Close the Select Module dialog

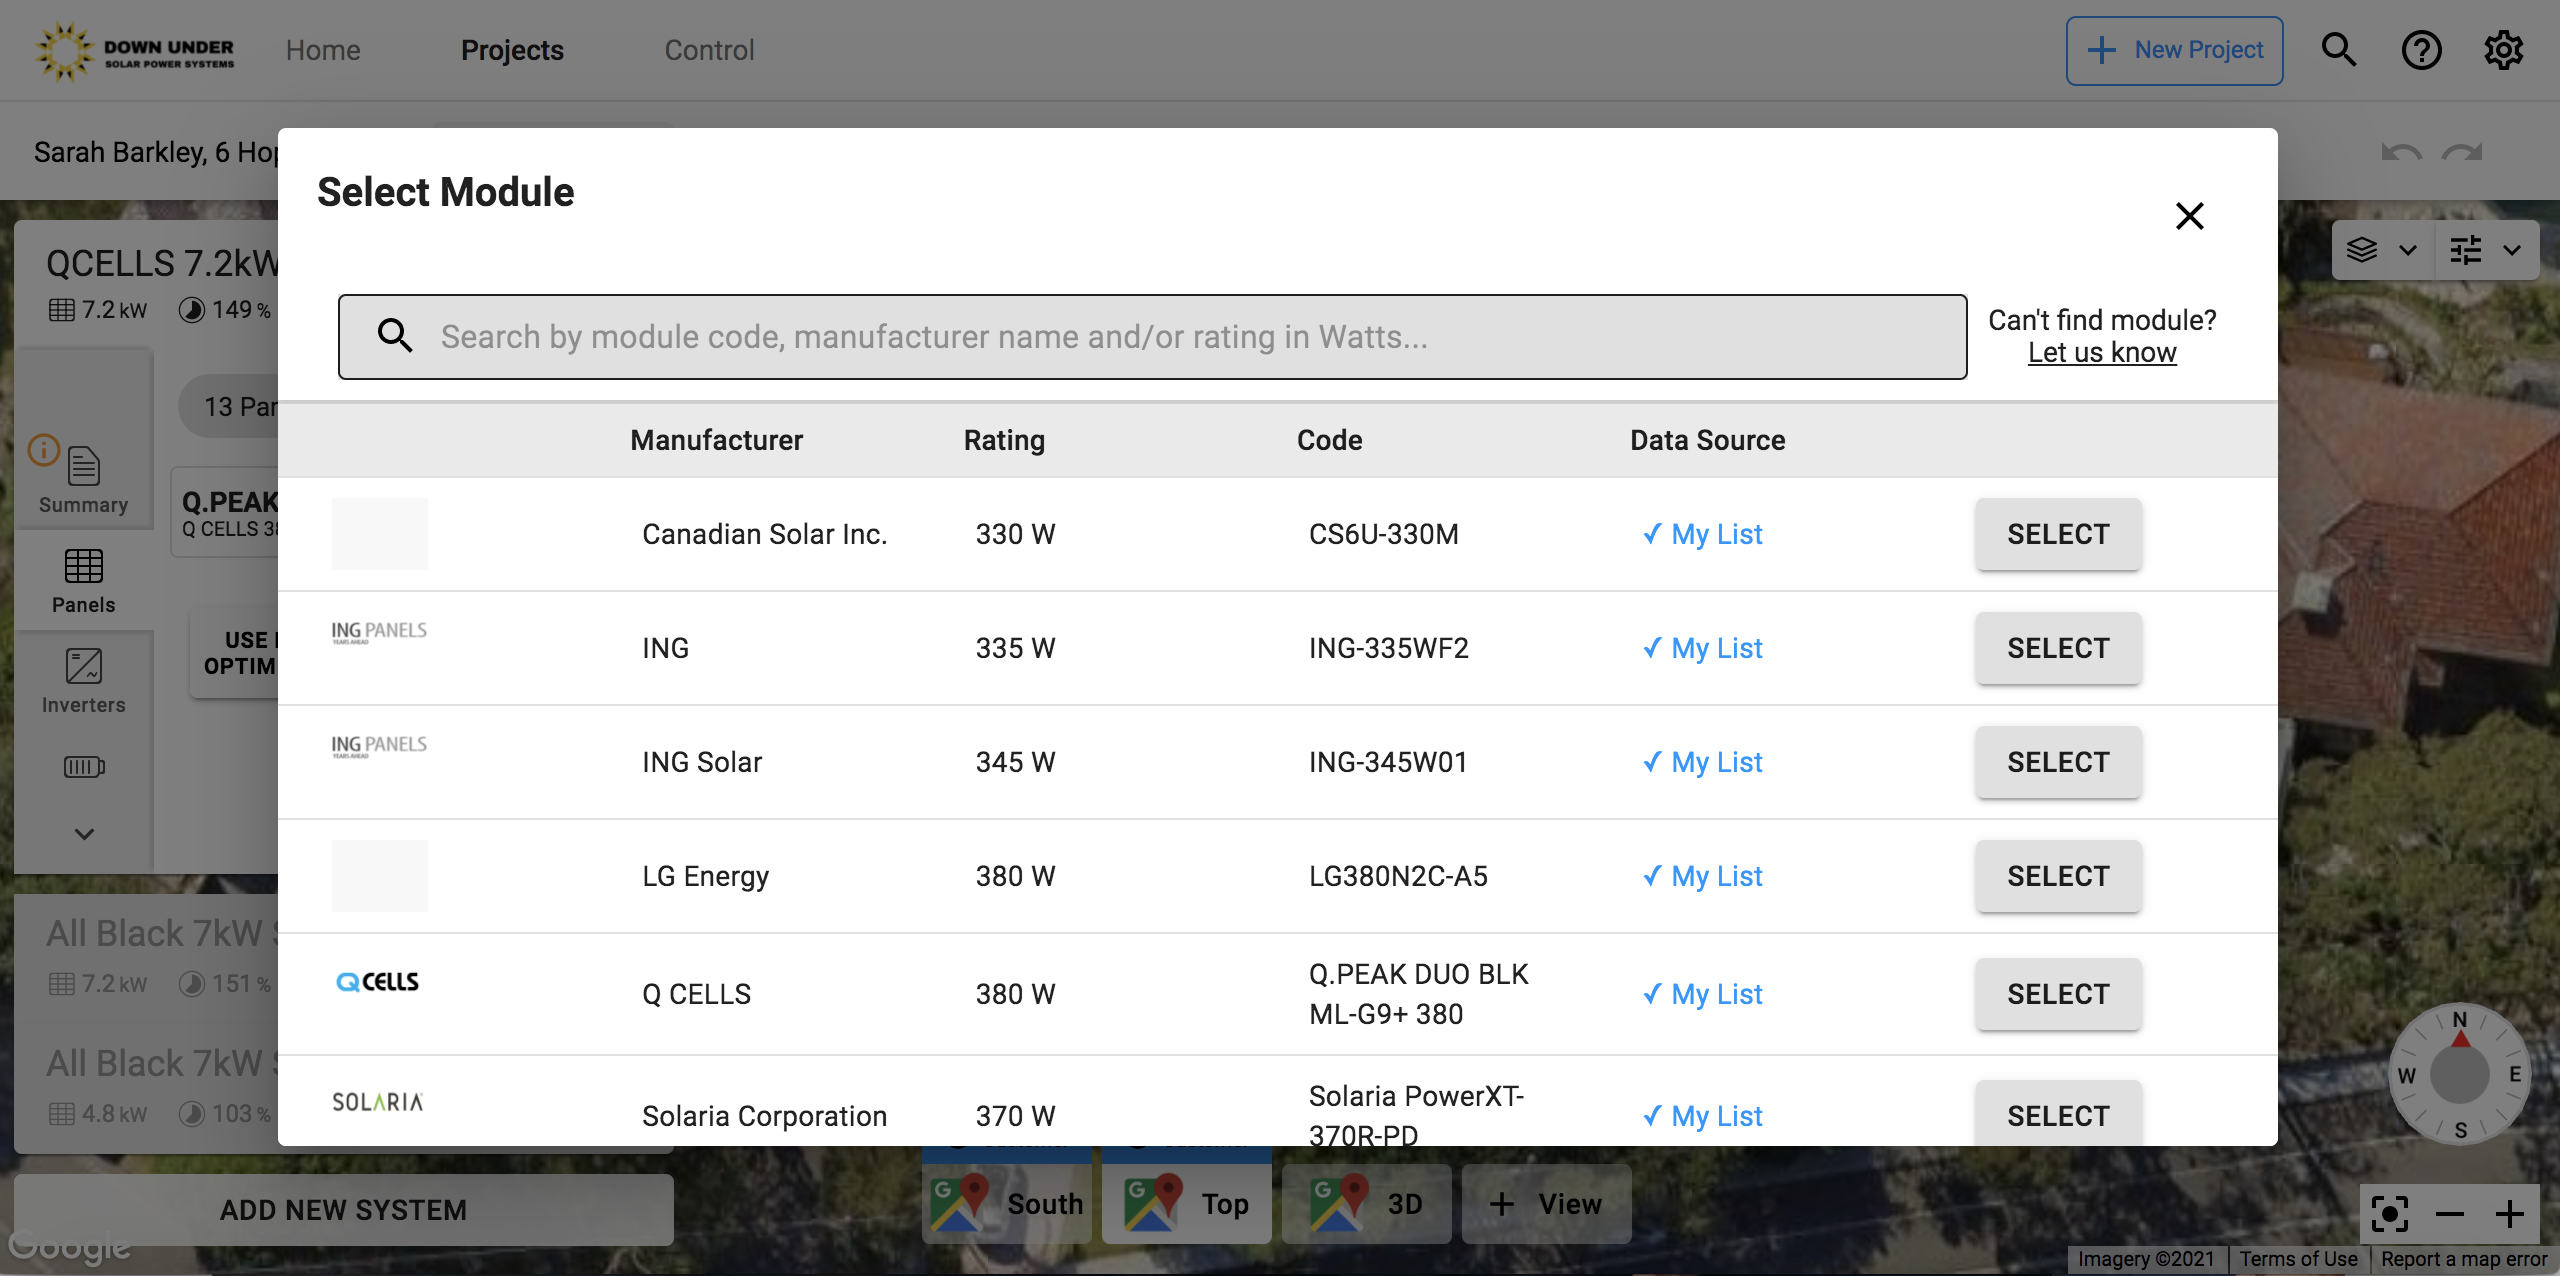click(2189, 216)
